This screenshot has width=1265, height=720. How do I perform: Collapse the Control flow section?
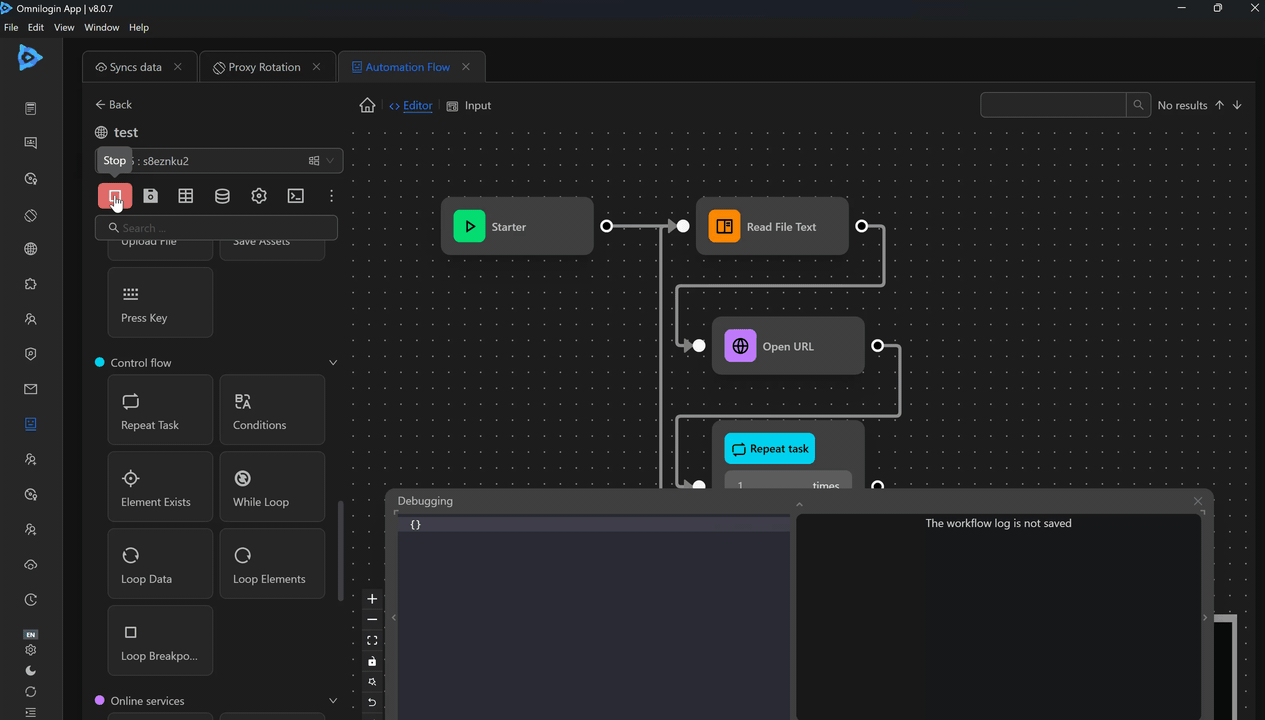333,363
